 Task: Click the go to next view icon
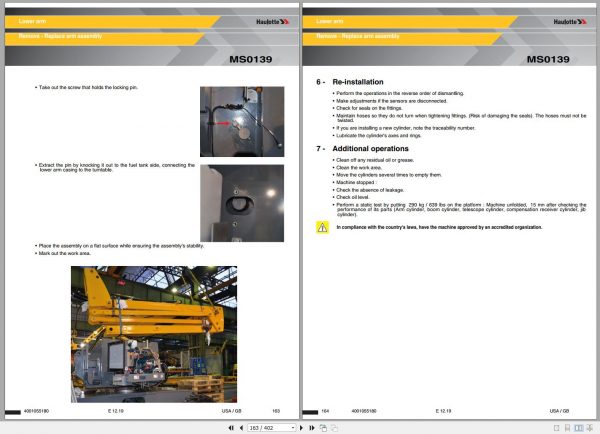point(334,428)
